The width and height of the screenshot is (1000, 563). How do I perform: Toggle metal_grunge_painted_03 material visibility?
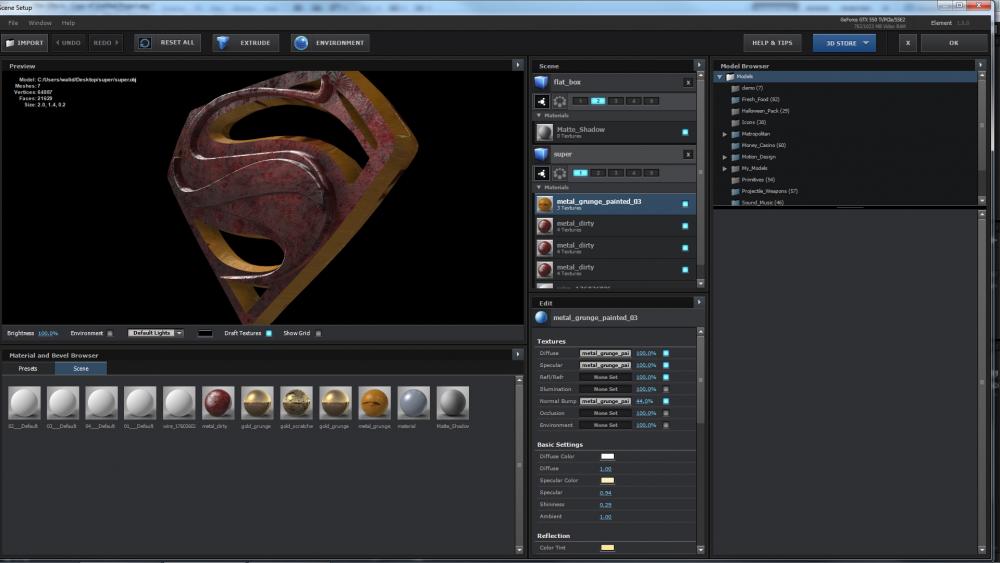[685, 204]
